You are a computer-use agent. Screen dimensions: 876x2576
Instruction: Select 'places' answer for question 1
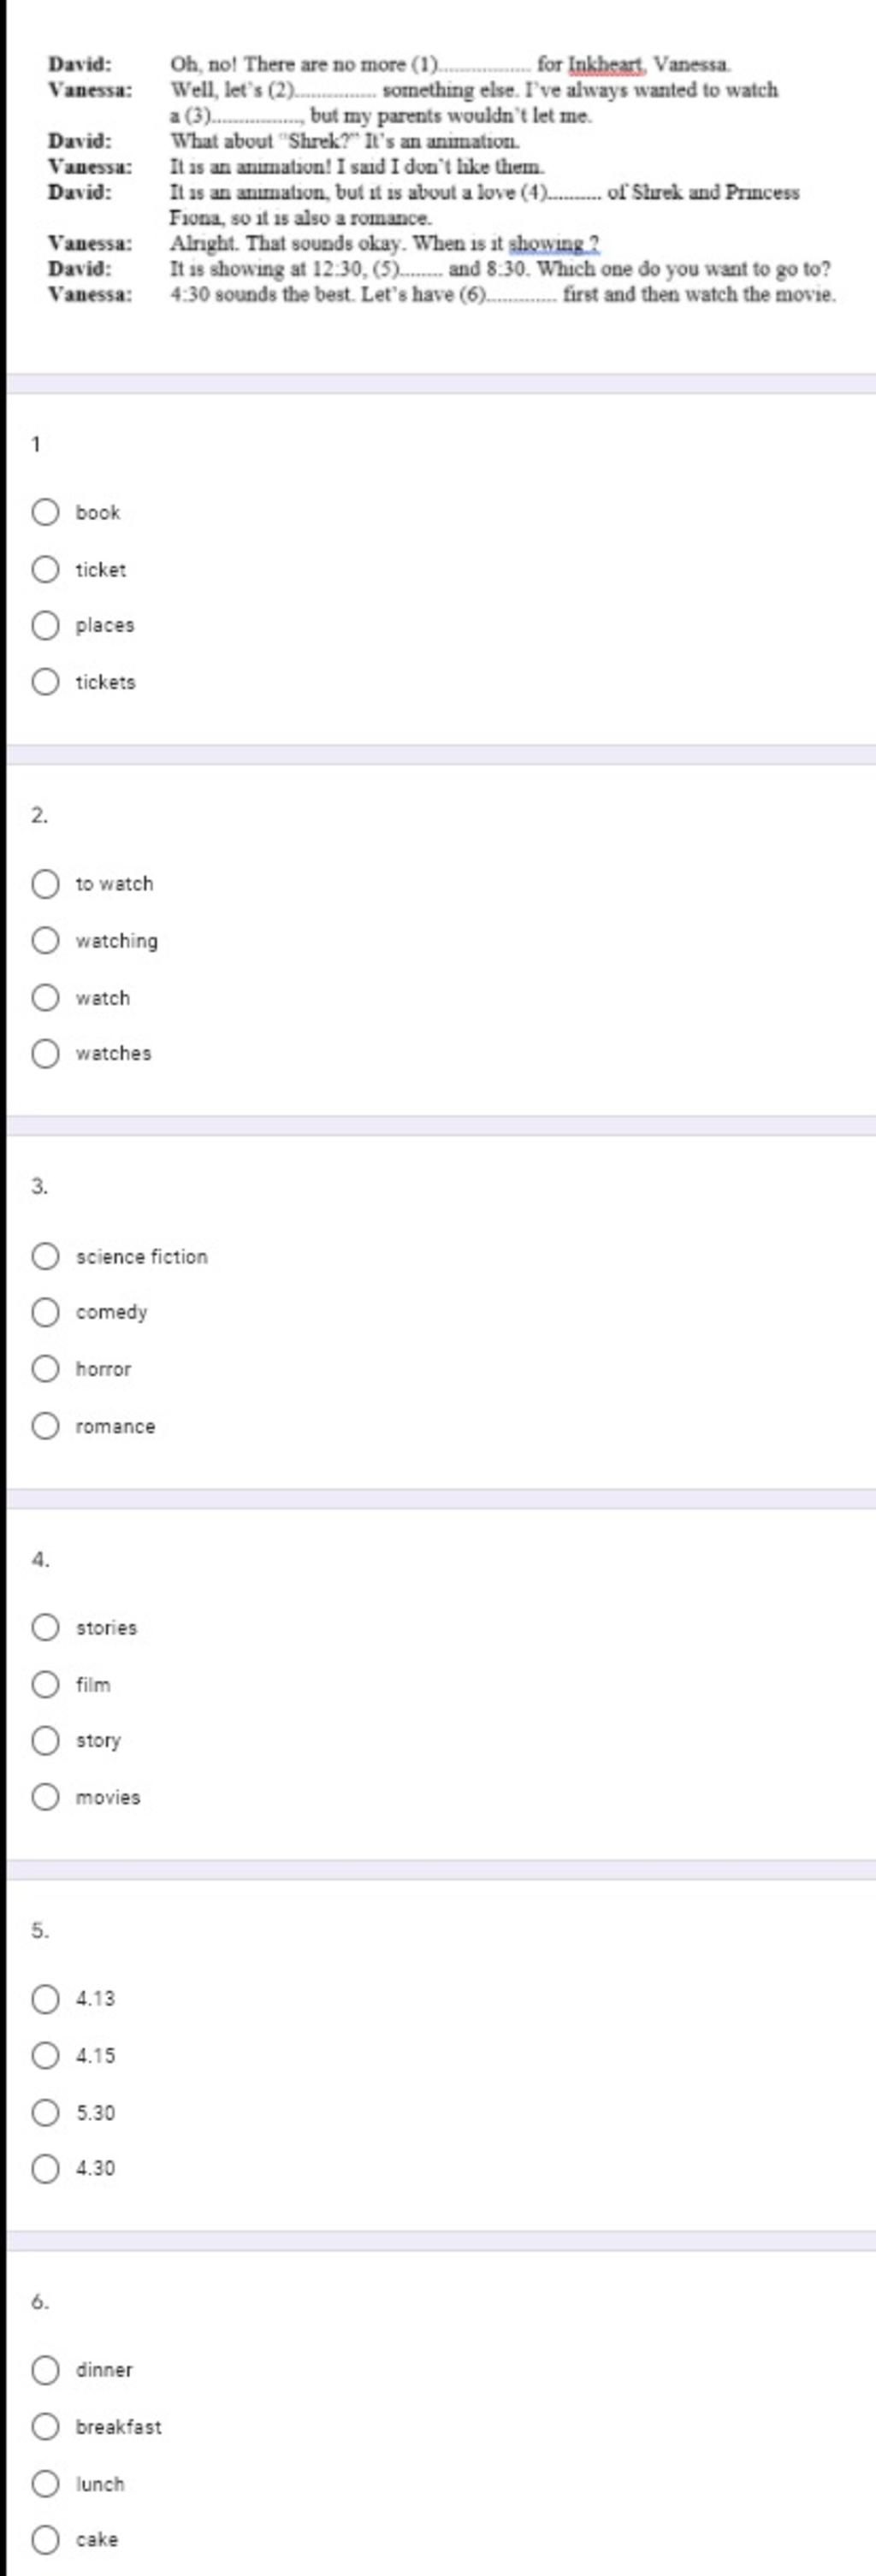coord(45,626)
